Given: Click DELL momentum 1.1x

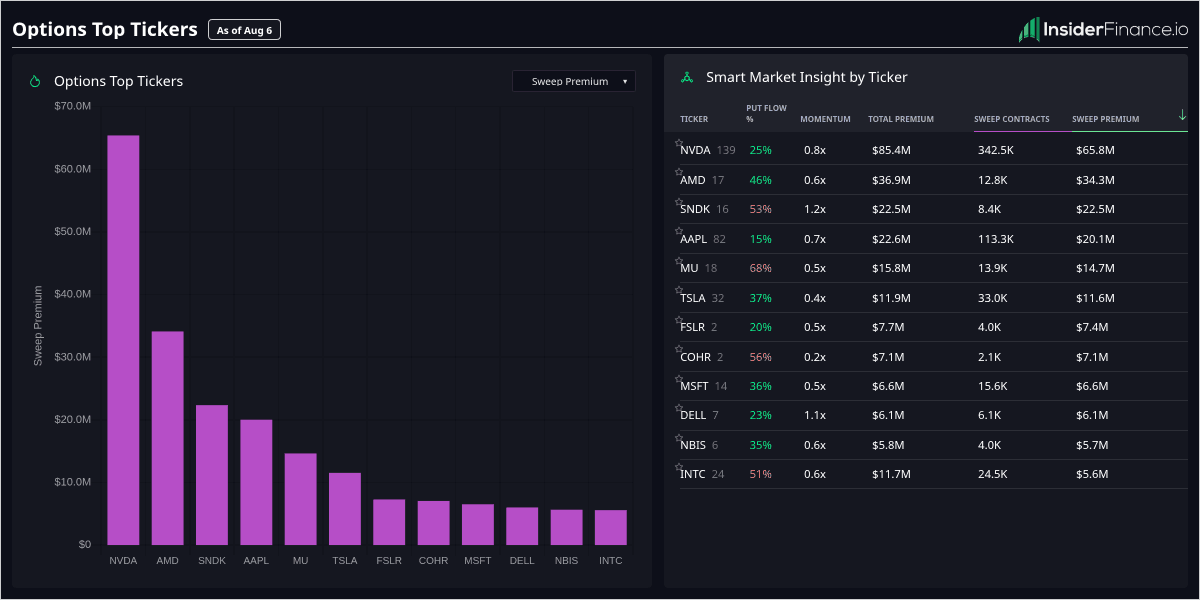Looking at the screenshot, I should point(815,415).
